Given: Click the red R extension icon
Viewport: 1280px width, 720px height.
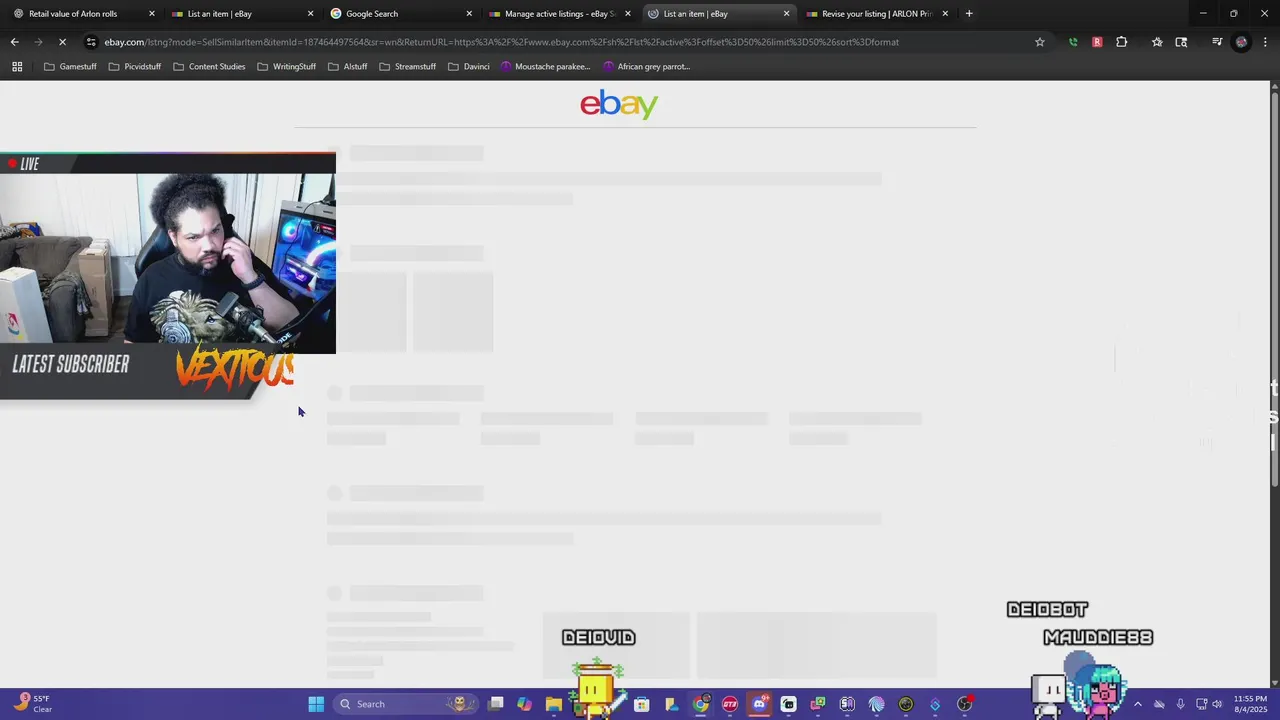Looking at the screenshot, I should [1097, 42].
